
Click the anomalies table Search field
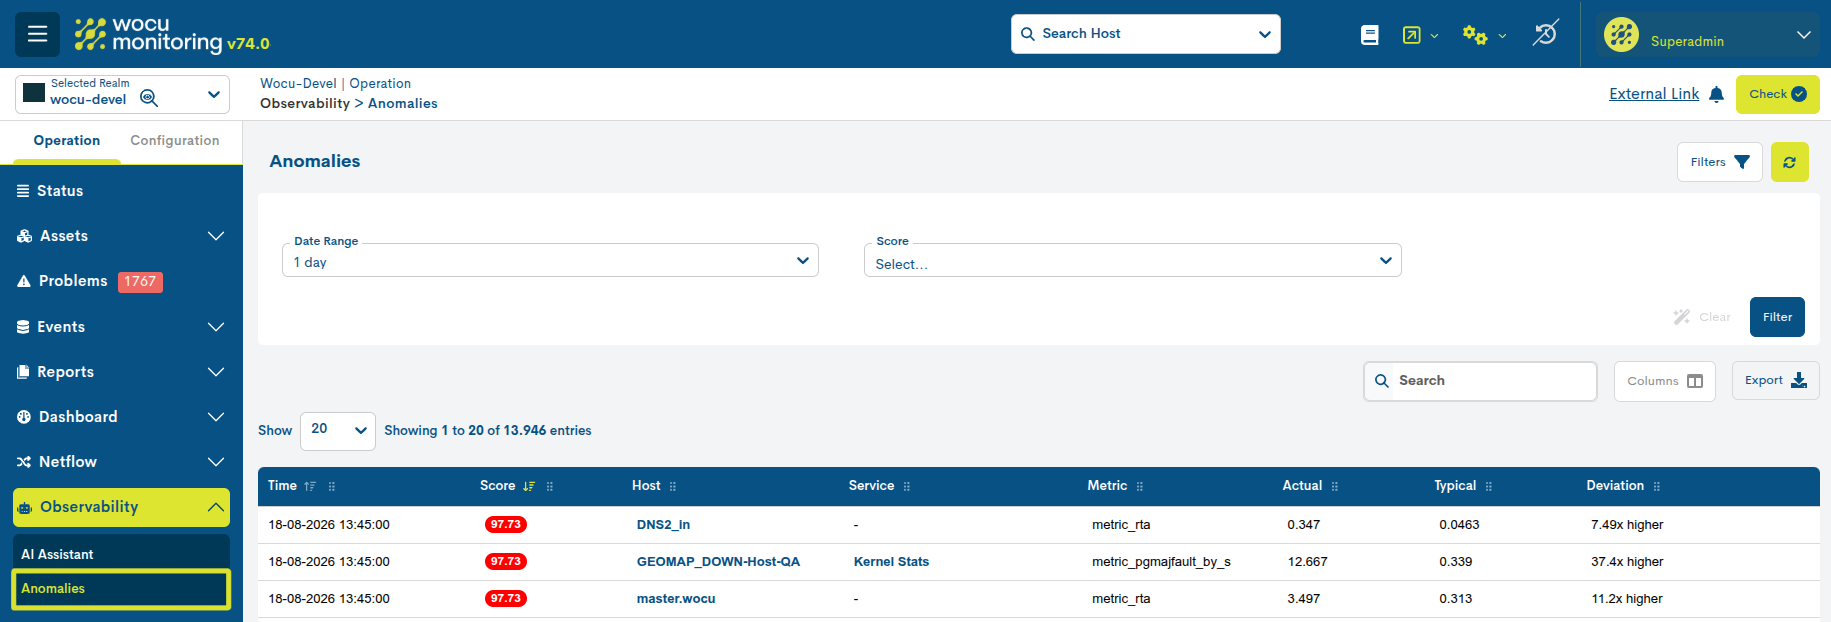point(1480,381)
